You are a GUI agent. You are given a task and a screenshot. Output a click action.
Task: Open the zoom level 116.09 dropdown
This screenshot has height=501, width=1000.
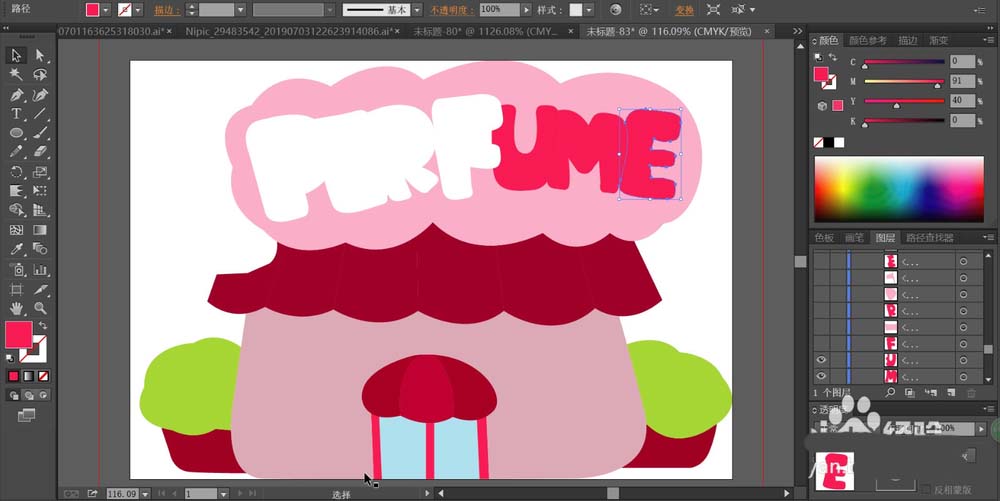click(x=146, y=494)
